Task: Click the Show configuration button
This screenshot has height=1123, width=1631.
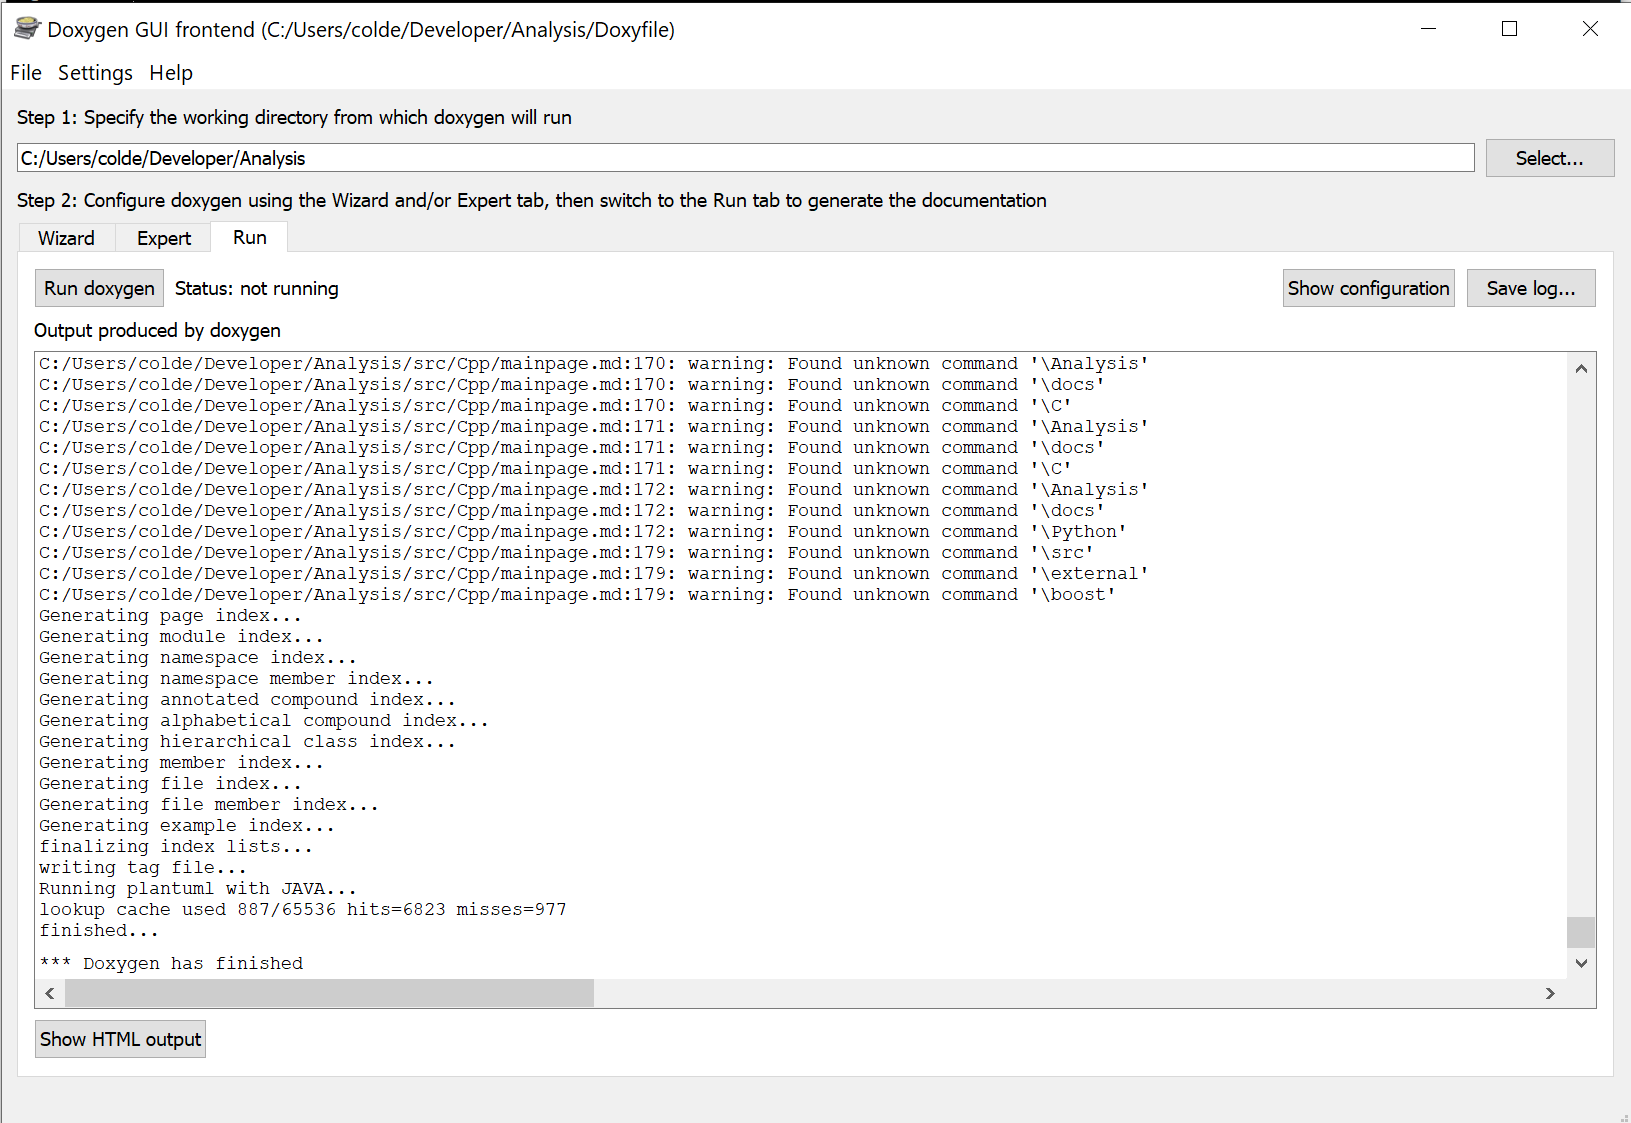Action: tap(1368, 288)
